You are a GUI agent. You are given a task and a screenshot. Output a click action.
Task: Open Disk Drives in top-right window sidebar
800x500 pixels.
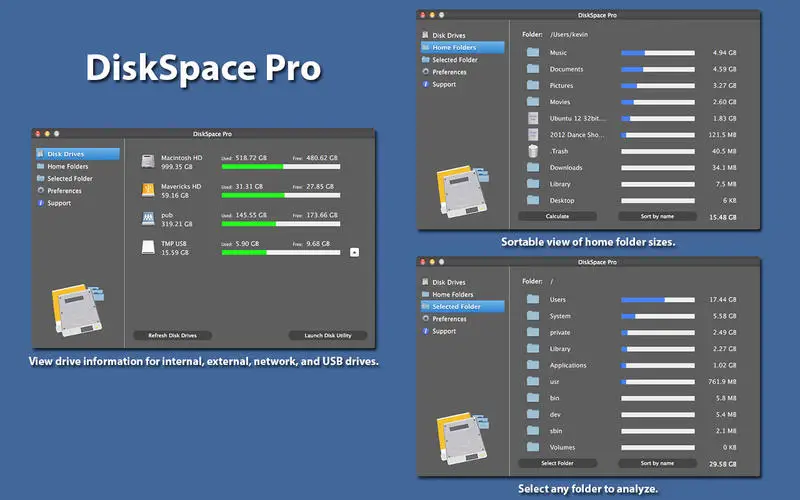[462, 35]
